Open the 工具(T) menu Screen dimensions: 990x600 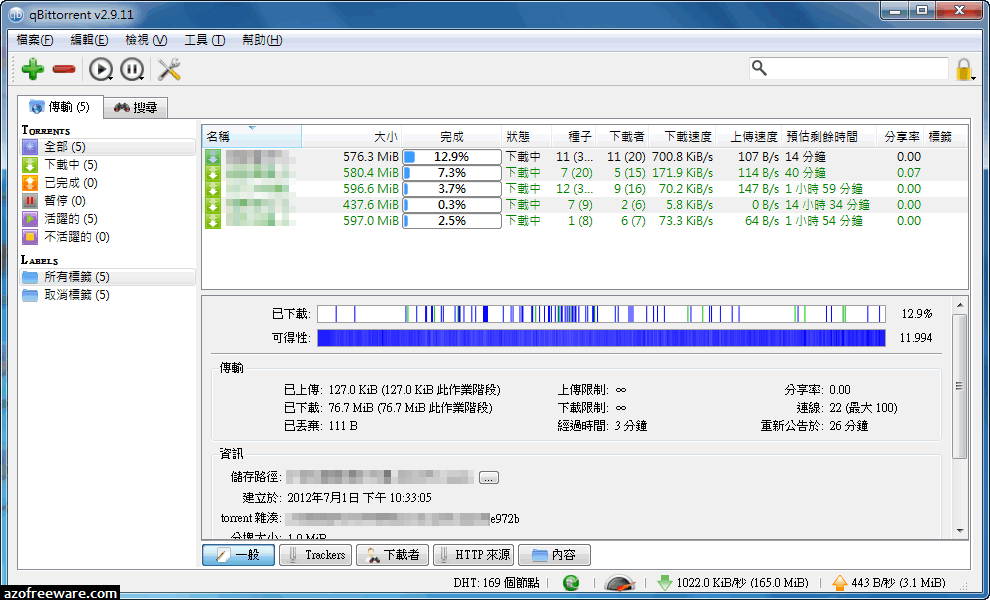203,40
